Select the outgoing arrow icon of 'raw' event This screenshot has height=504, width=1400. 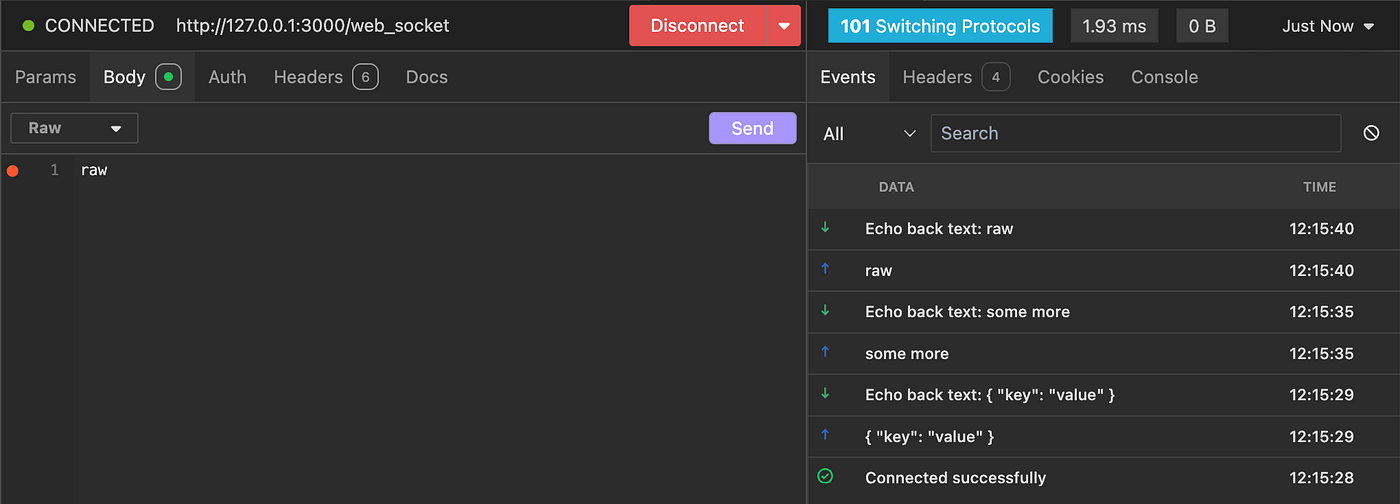pyautogui.click(x=825, y=269)
